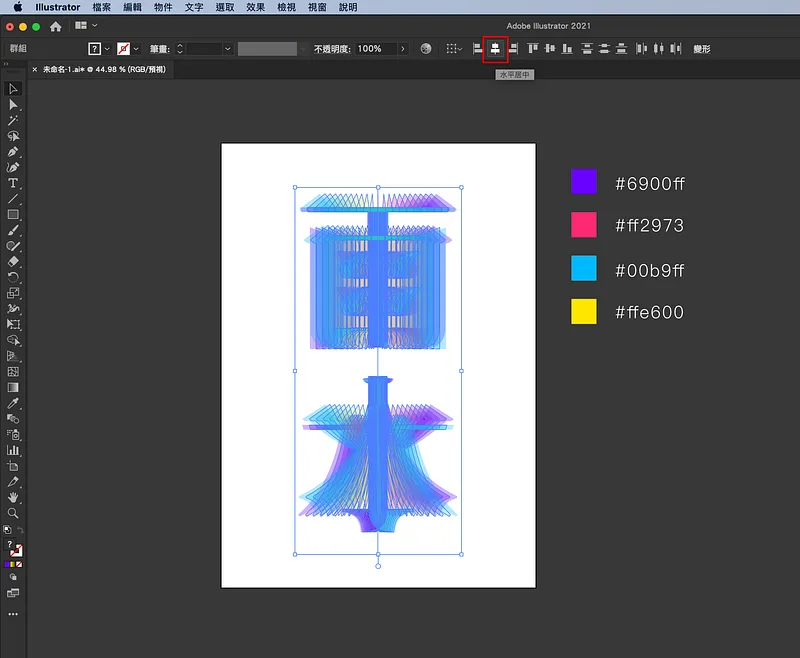This screenshot has width=800, height=658.
Task: Open the stroke color dropdown arrow
Action: (136, 49)
